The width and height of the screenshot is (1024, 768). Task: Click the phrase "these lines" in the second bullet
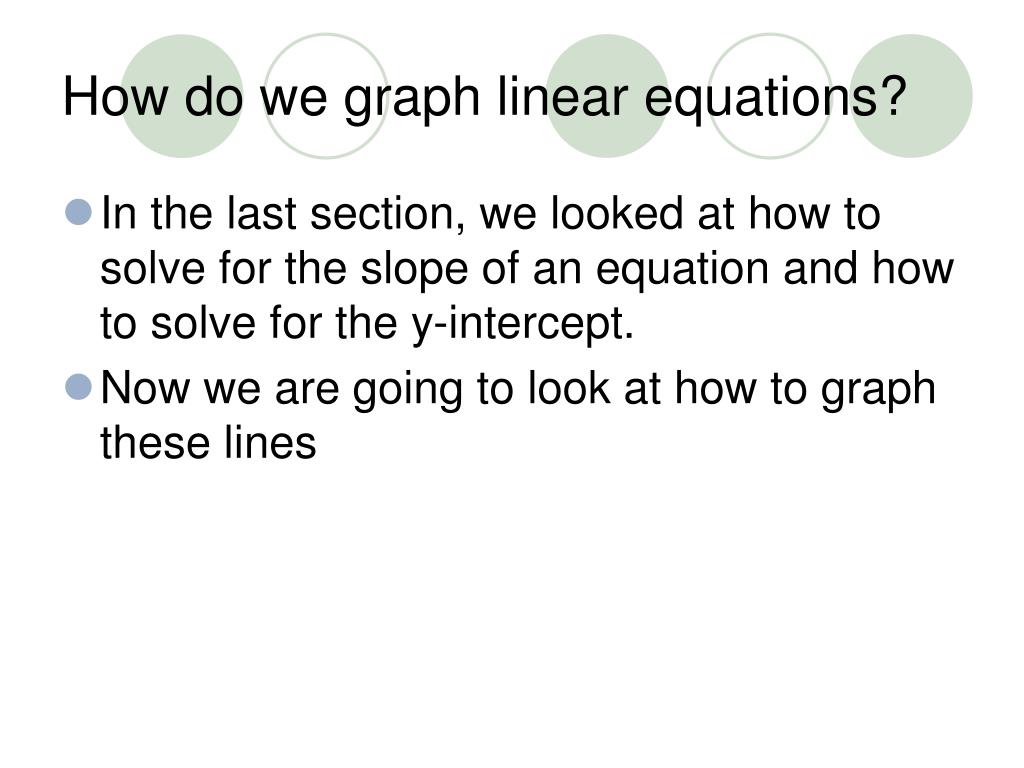208,442
